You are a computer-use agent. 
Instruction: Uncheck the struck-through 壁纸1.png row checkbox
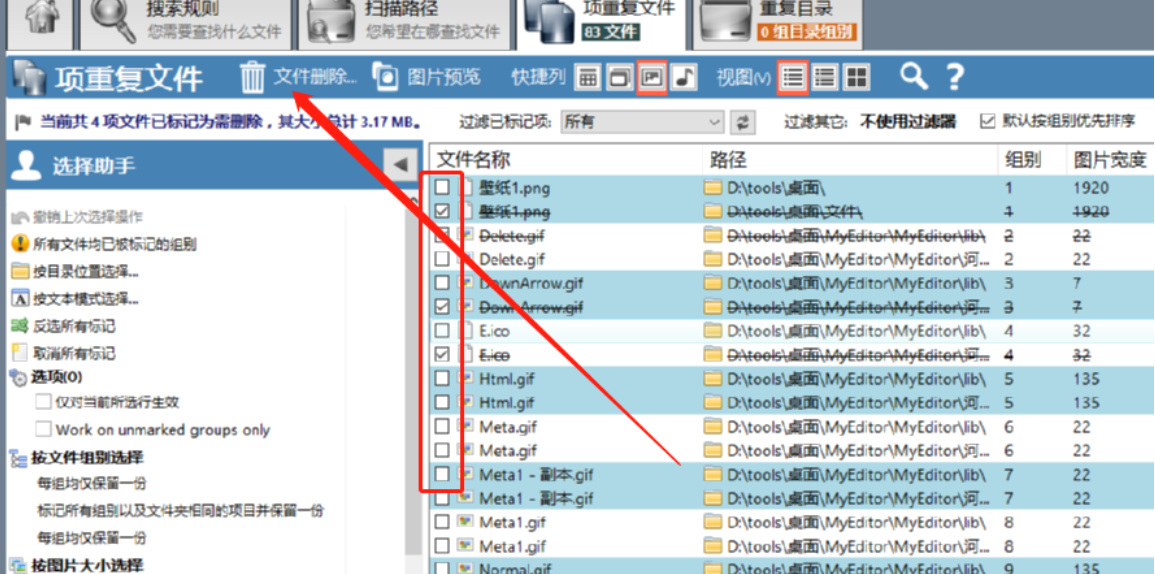442,211
